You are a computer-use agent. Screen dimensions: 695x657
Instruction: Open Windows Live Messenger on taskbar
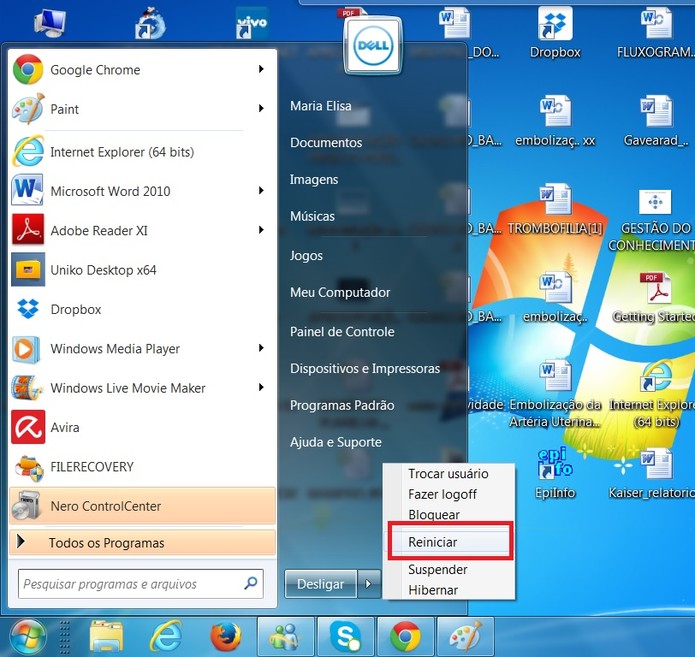point(286,637)
